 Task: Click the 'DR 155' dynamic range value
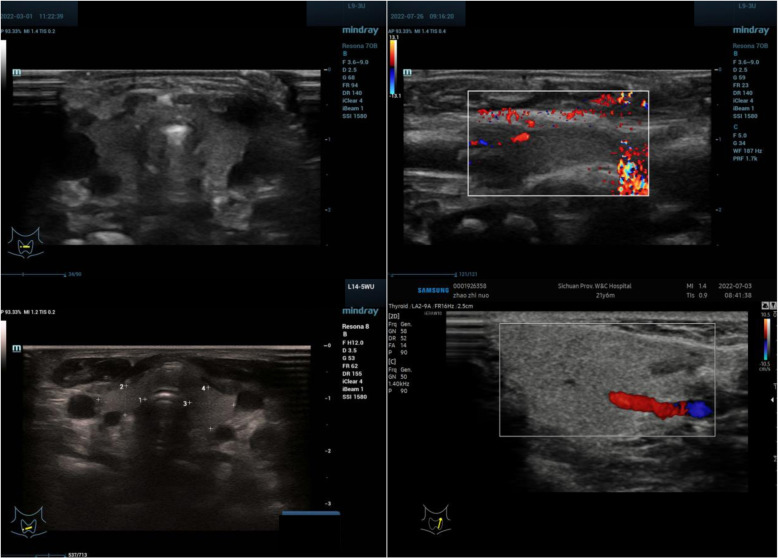[x=352, y=374]
